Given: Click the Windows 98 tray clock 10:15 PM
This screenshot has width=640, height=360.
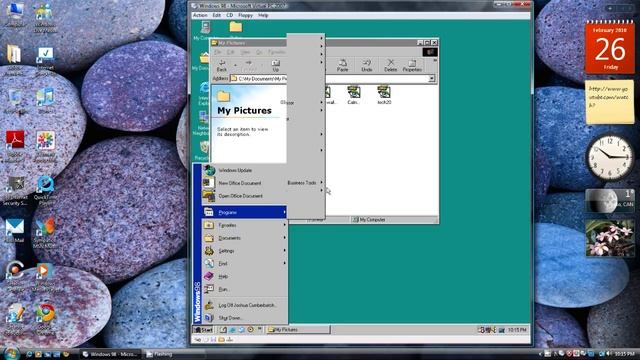Looking at the screenshot, I should pyautogui.click(x=517, y=330).
